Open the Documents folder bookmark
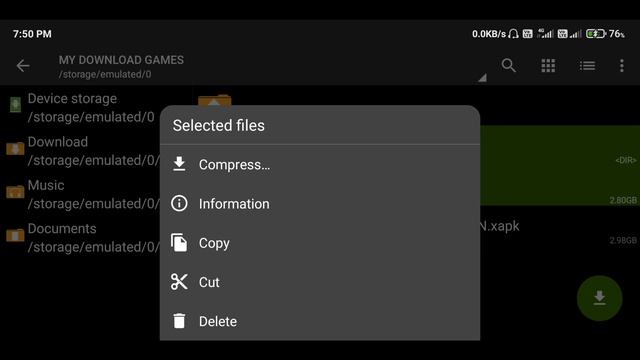The height and width of the screenshot is (360, 640). [82, 237]
